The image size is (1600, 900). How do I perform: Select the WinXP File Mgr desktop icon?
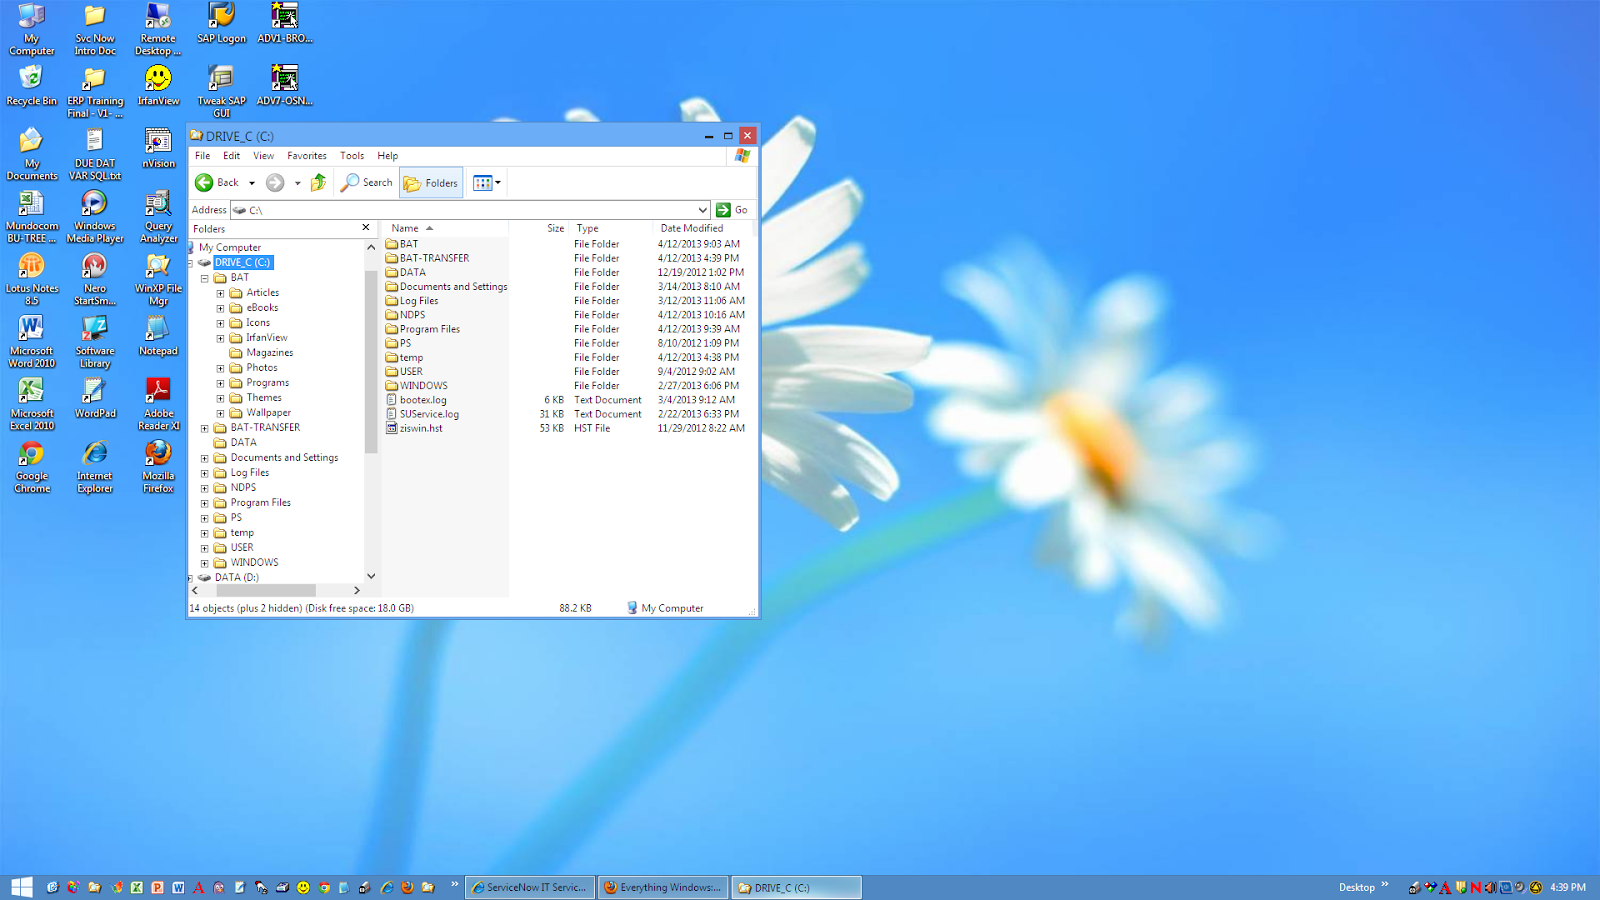(x=158, y=280)
